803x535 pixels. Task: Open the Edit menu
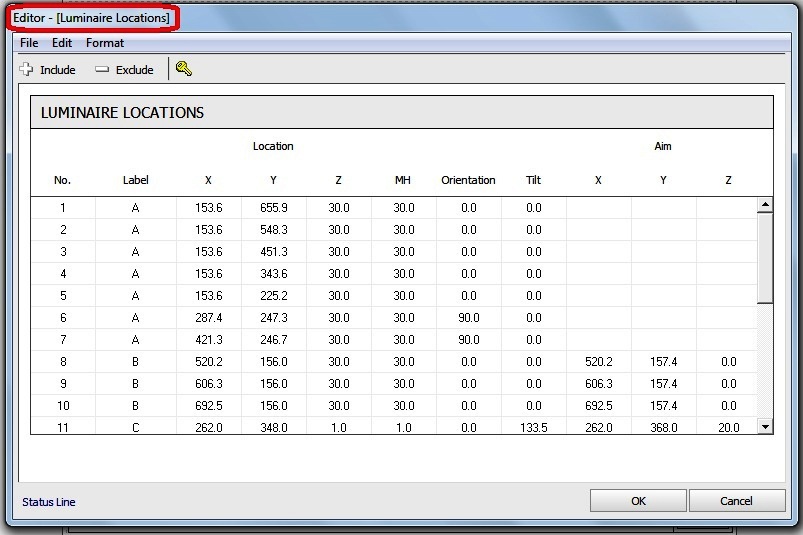coord(62,43)
